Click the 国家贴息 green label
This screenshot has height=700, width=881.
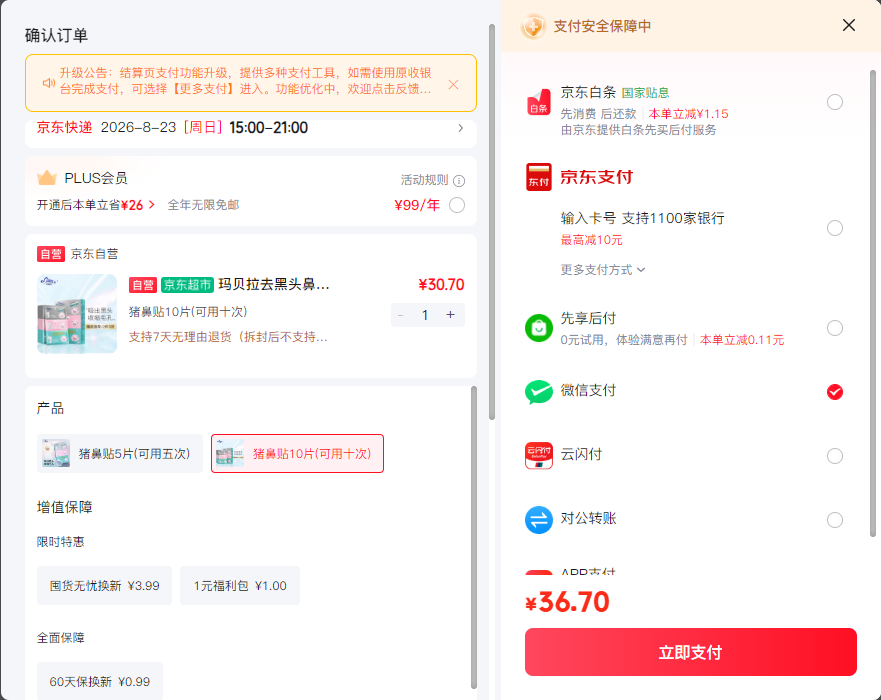645,93
